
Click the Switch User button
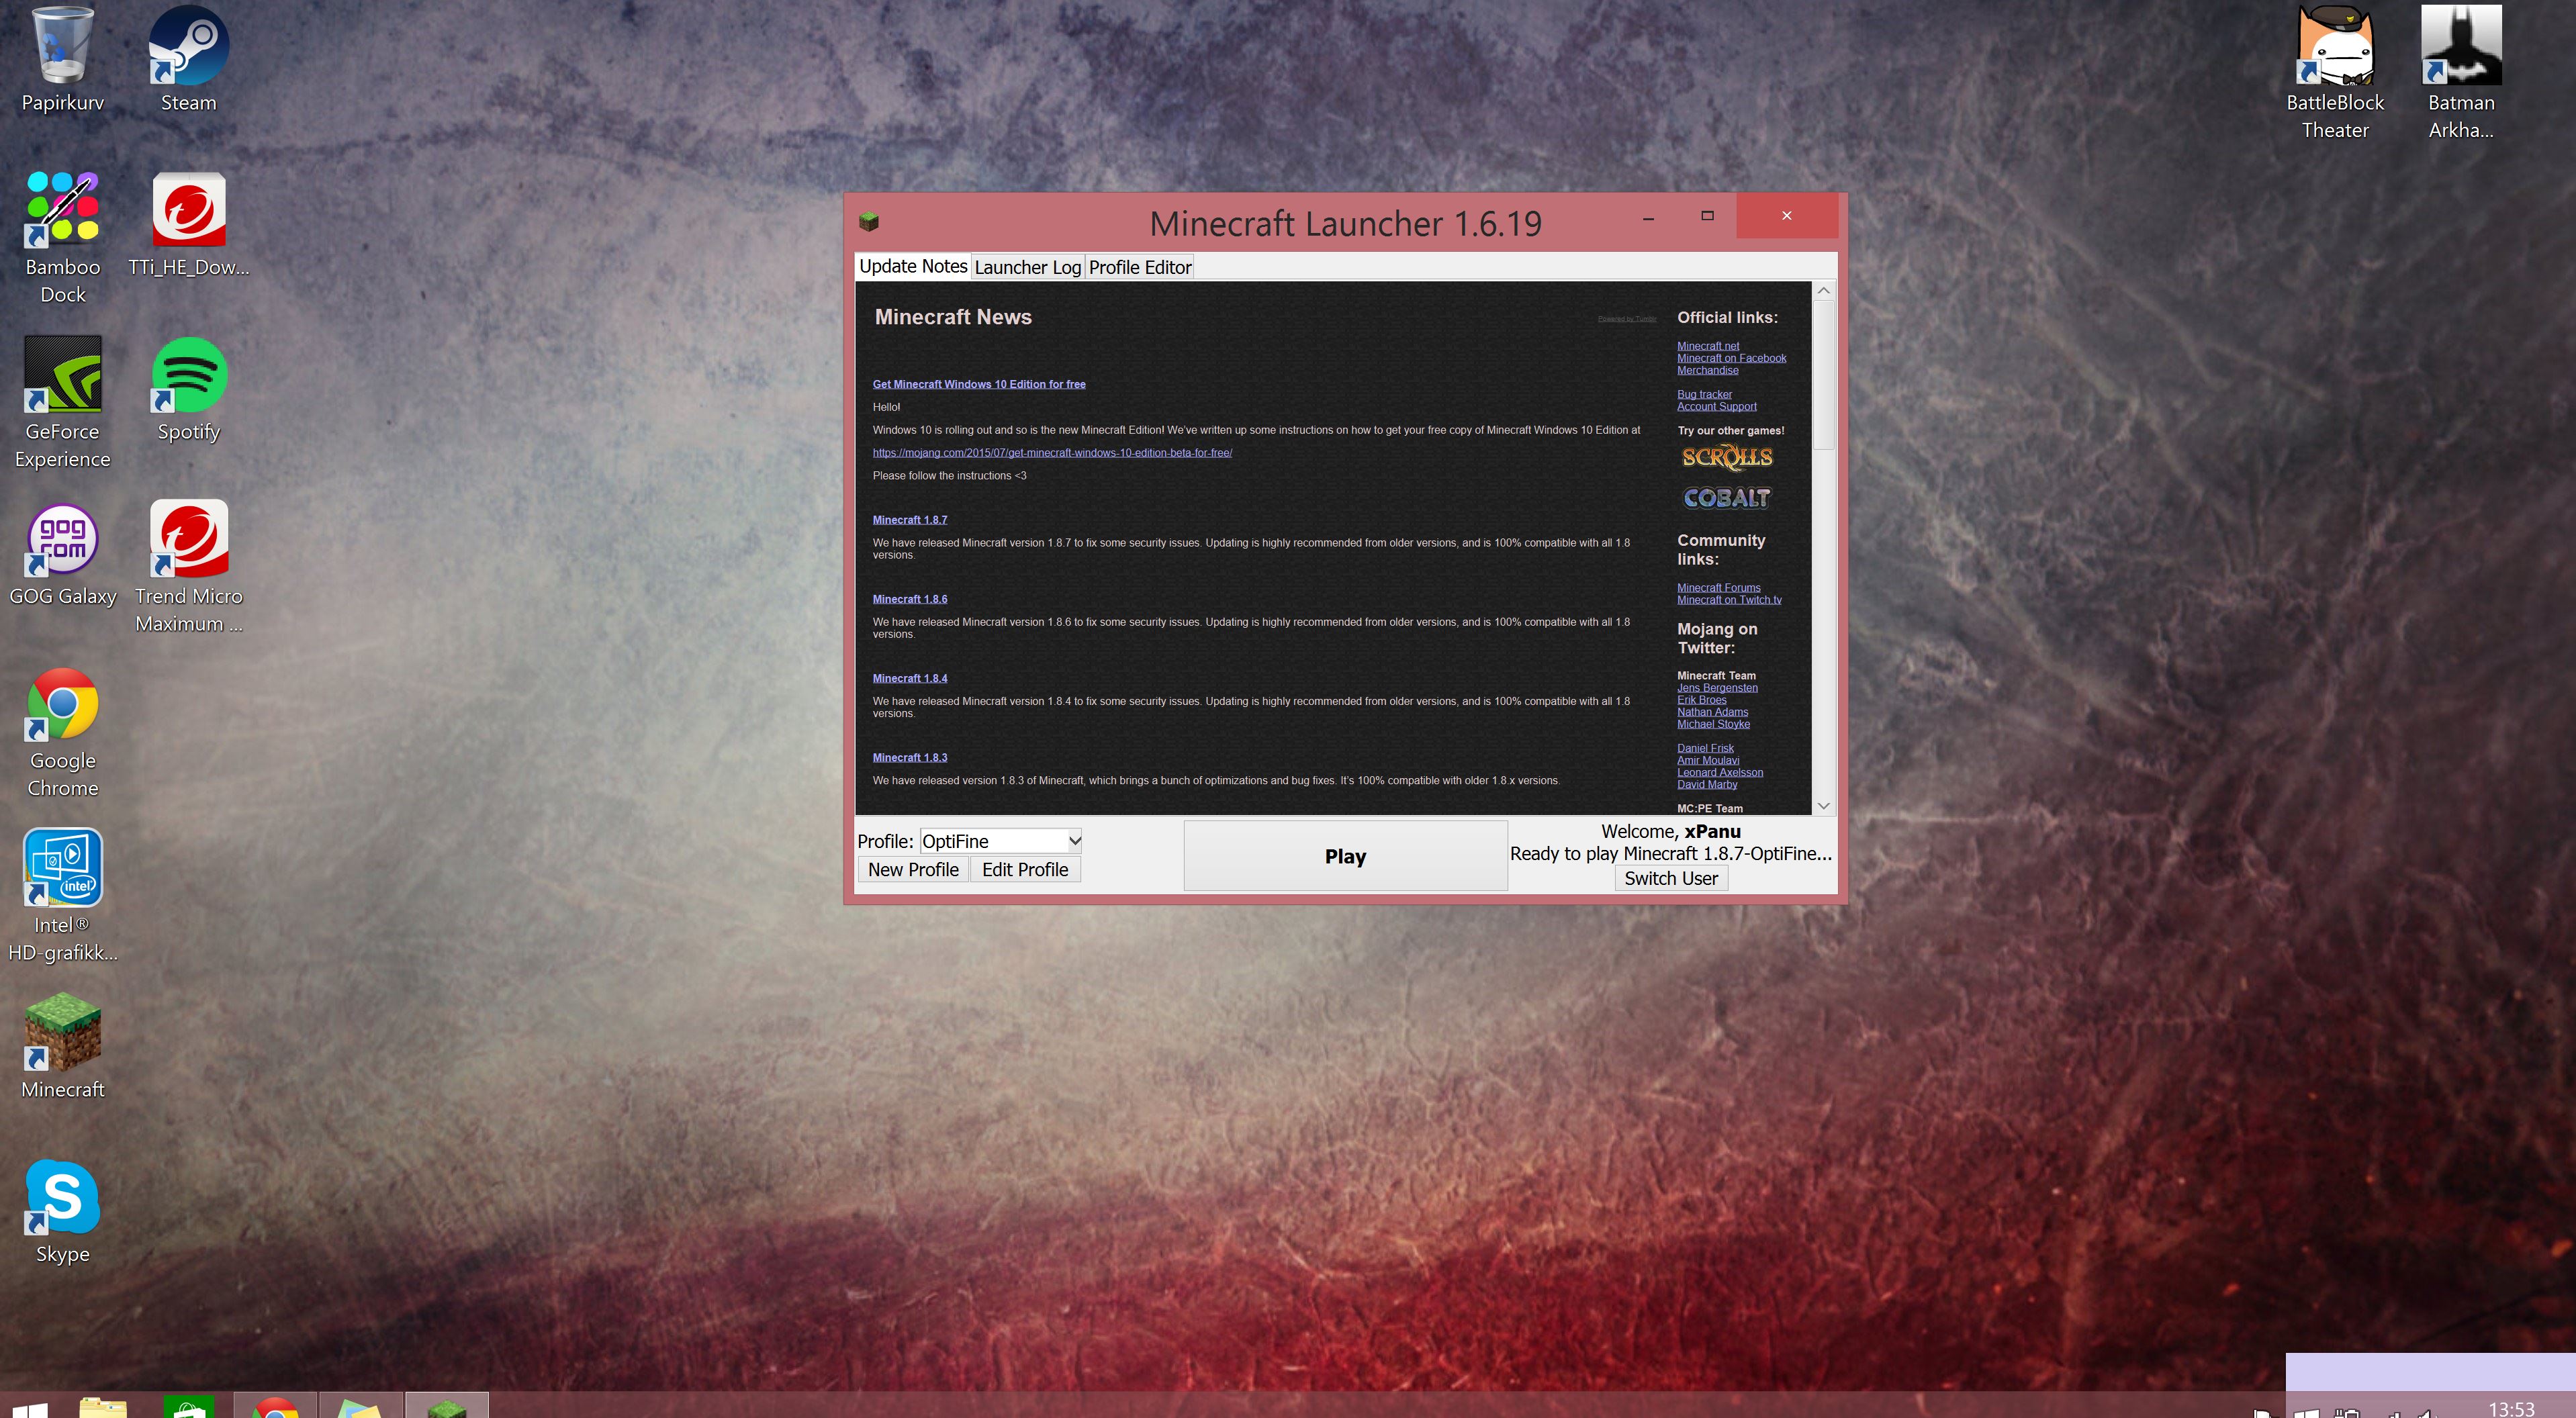pos(1671,878)
